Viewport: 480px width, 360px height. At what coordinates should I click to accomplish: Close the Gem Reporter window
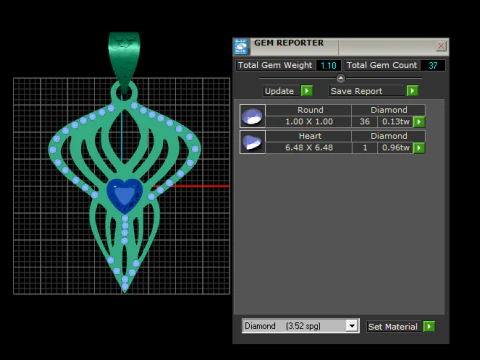click(x=441, y=46)
